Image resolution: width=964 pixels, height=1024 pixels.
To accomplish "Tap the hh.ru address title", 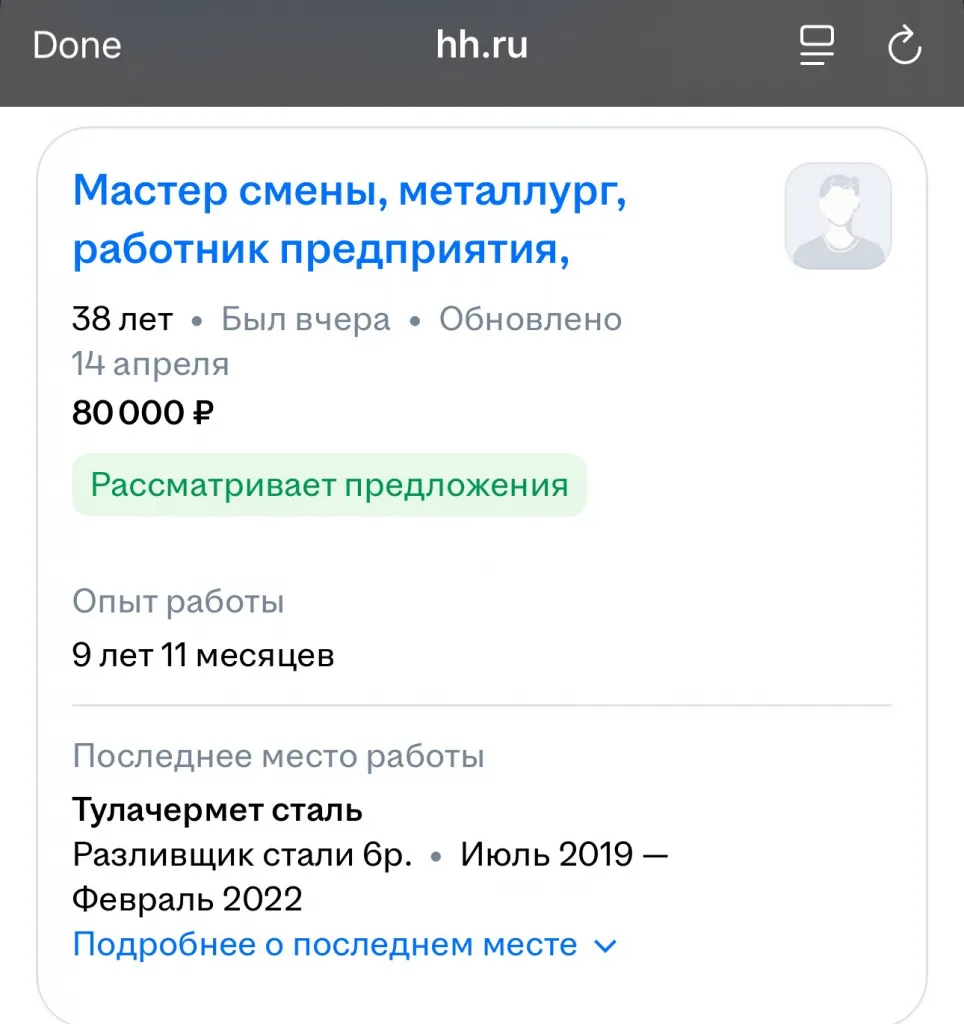I will pyautogui.click(x=481, y=46).
